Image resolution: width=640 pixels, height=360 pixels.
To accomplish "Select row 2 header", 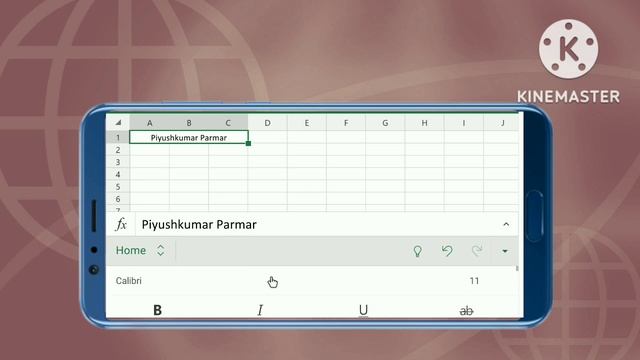I will [118, 150].
